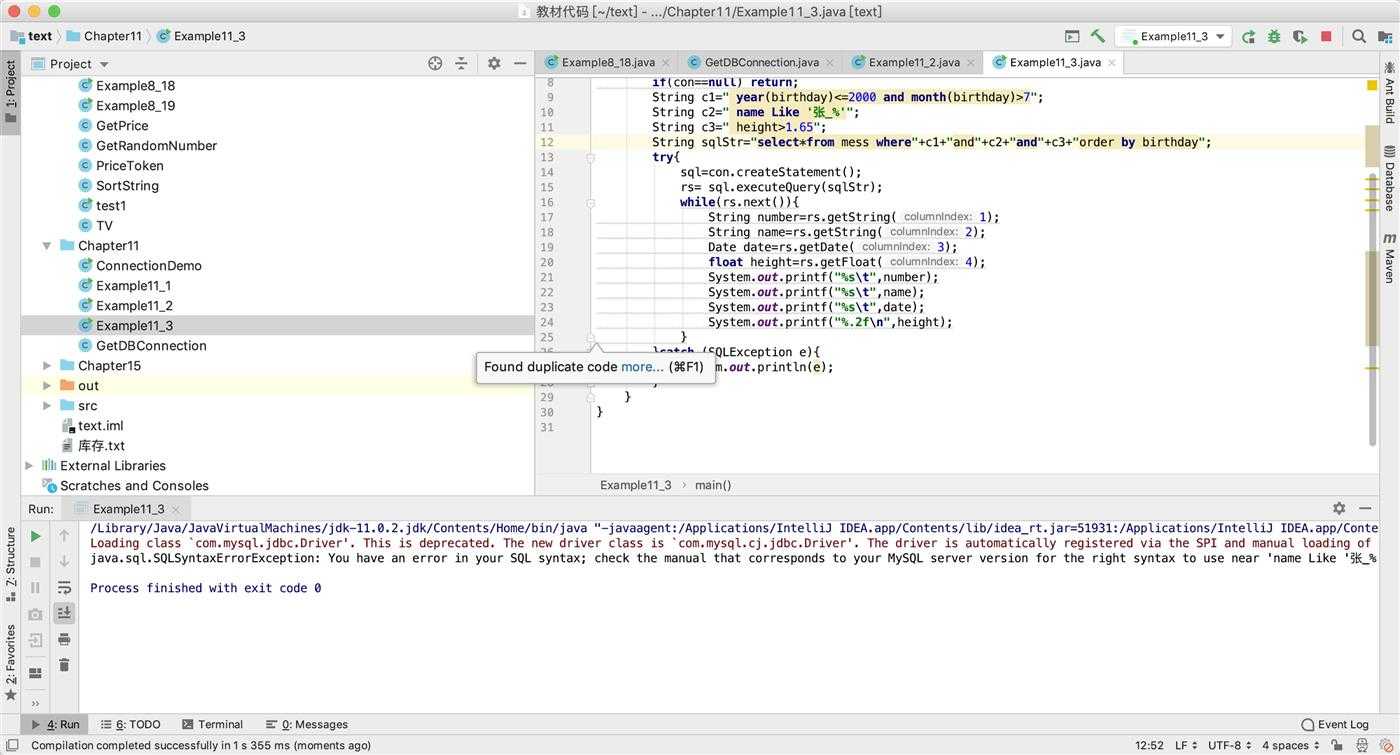Open Event Log in status bar
1400x755 pixels.
pos(1334,724)
